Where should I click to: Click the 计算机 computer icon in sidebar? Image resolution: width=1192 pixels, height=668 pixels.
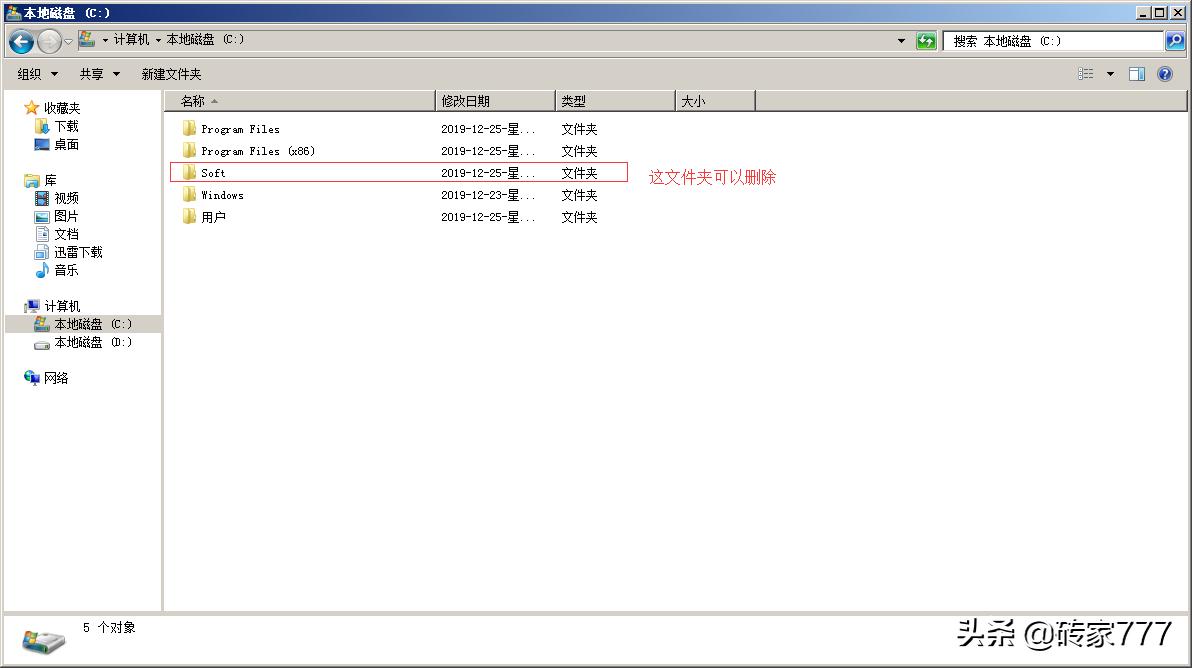click(x=32, y=306)
